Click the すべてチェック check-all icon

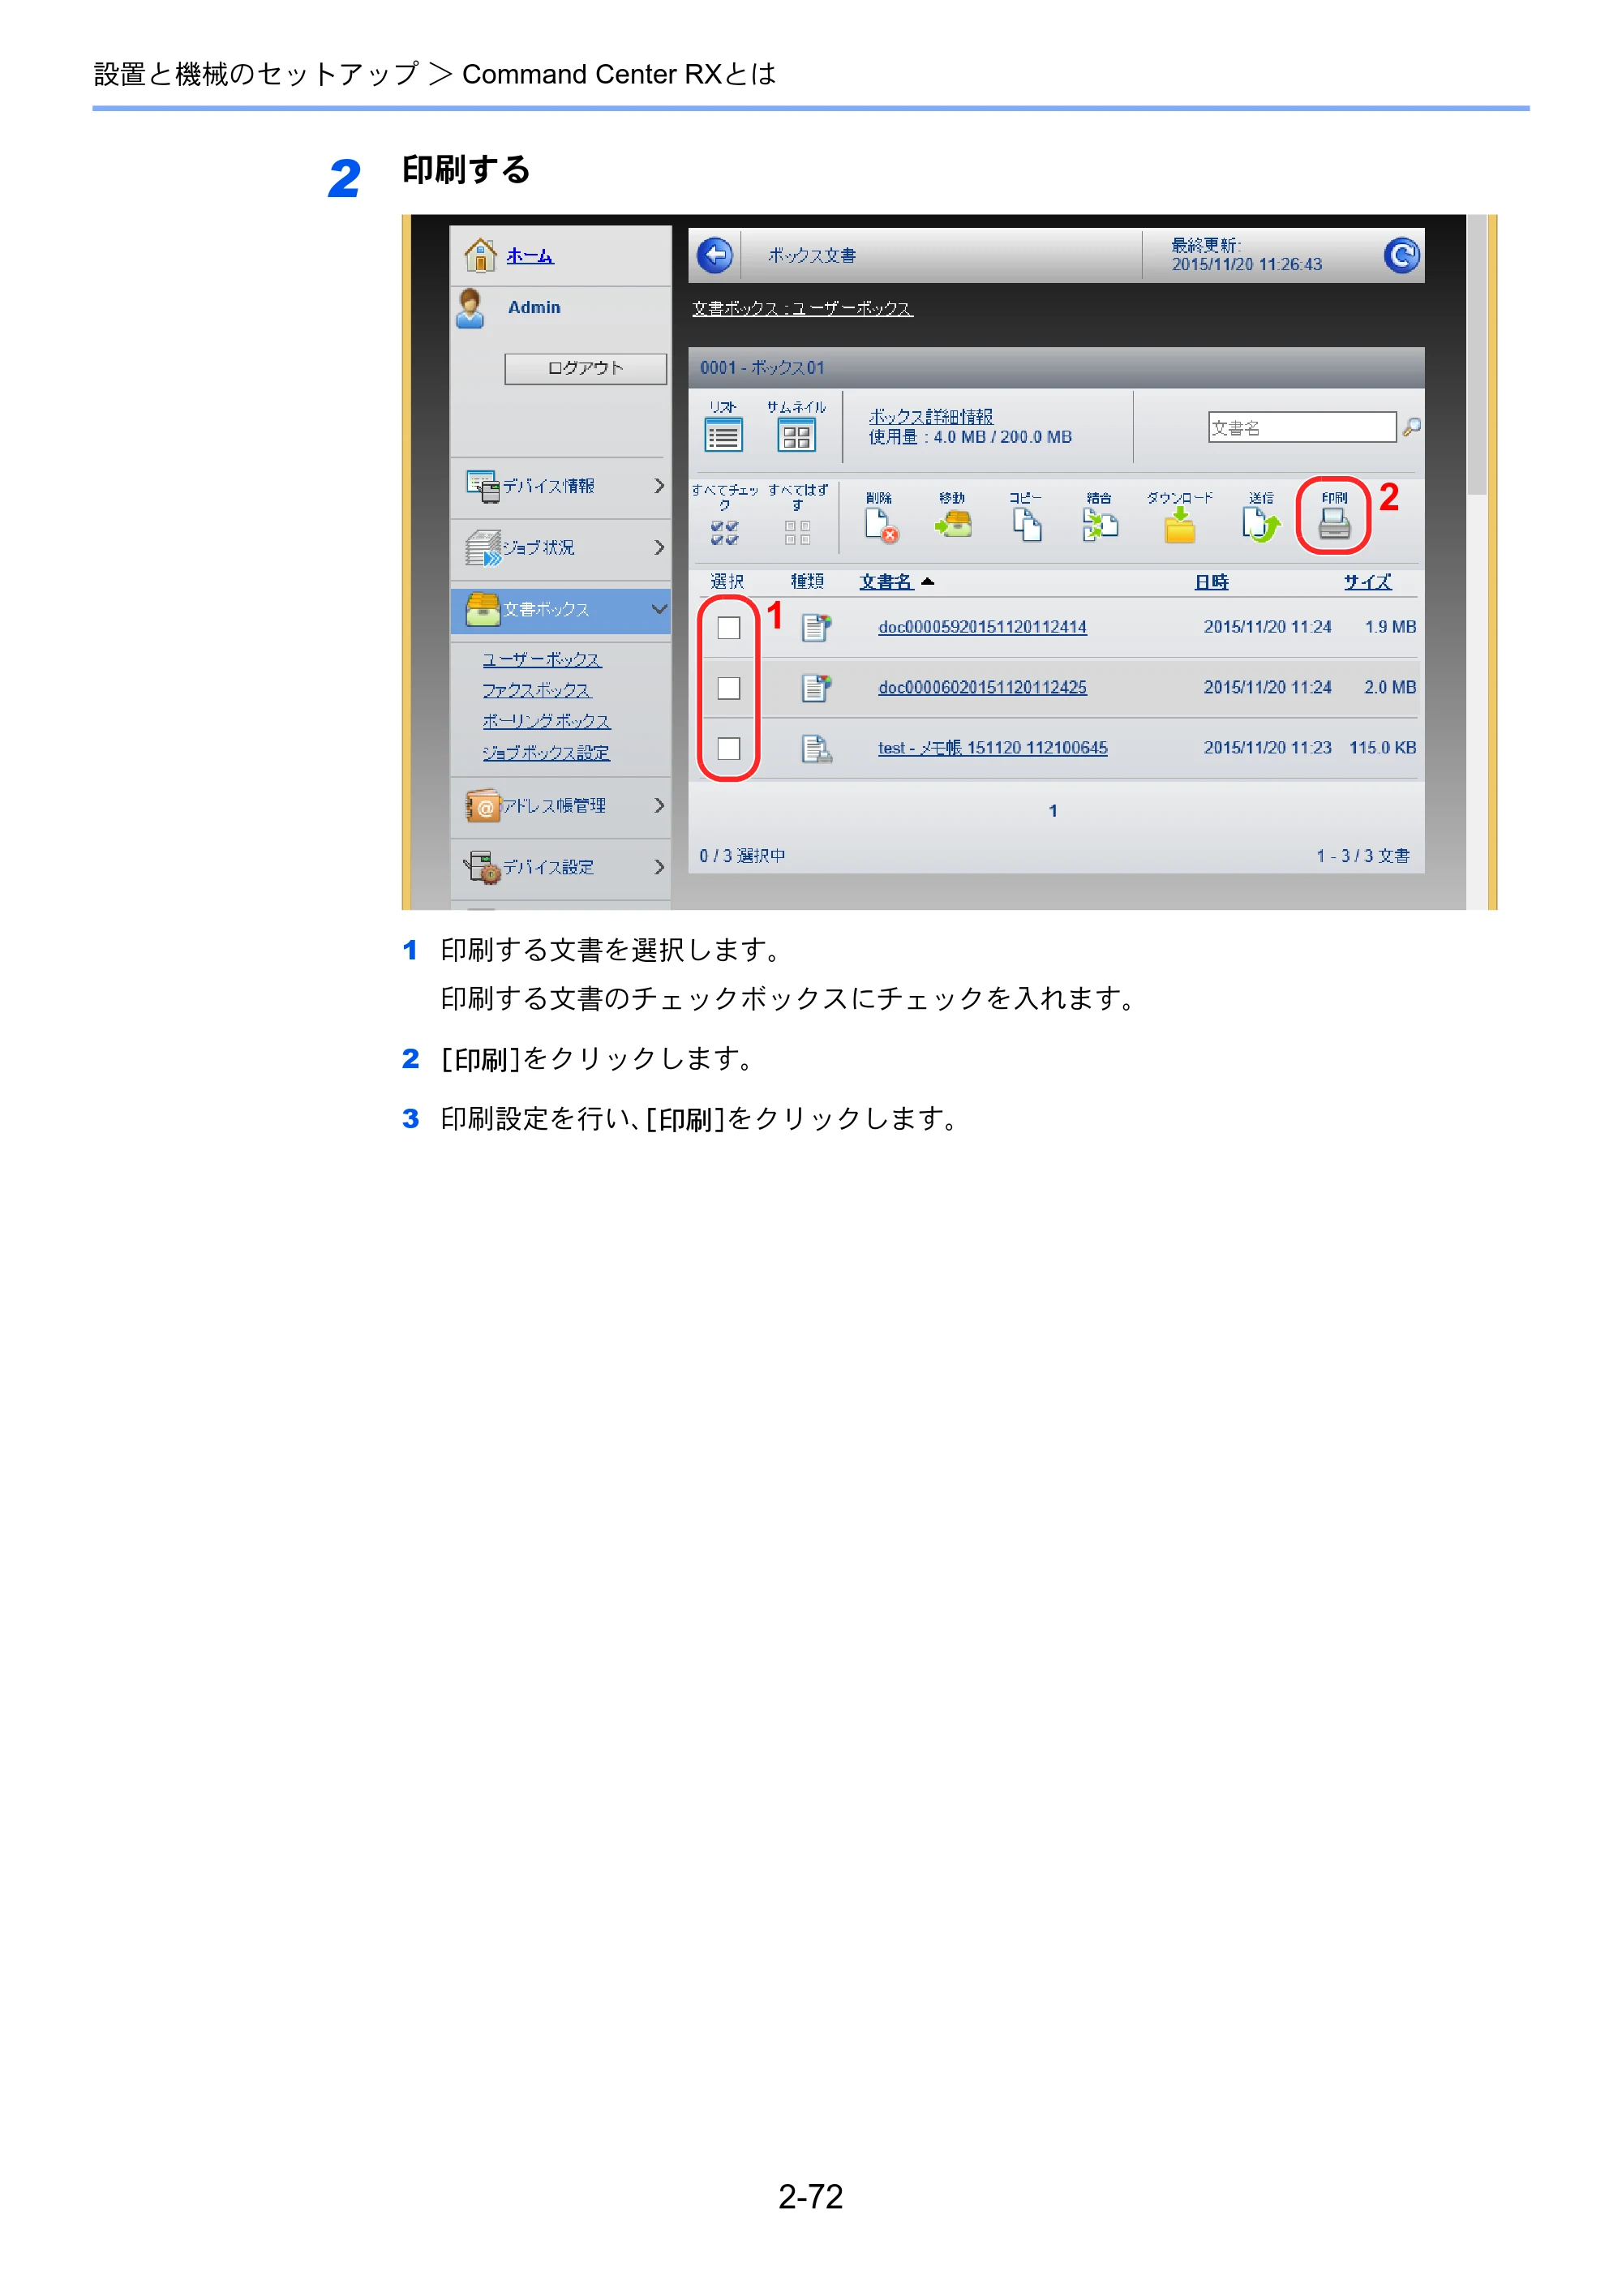tap(724, 532)
